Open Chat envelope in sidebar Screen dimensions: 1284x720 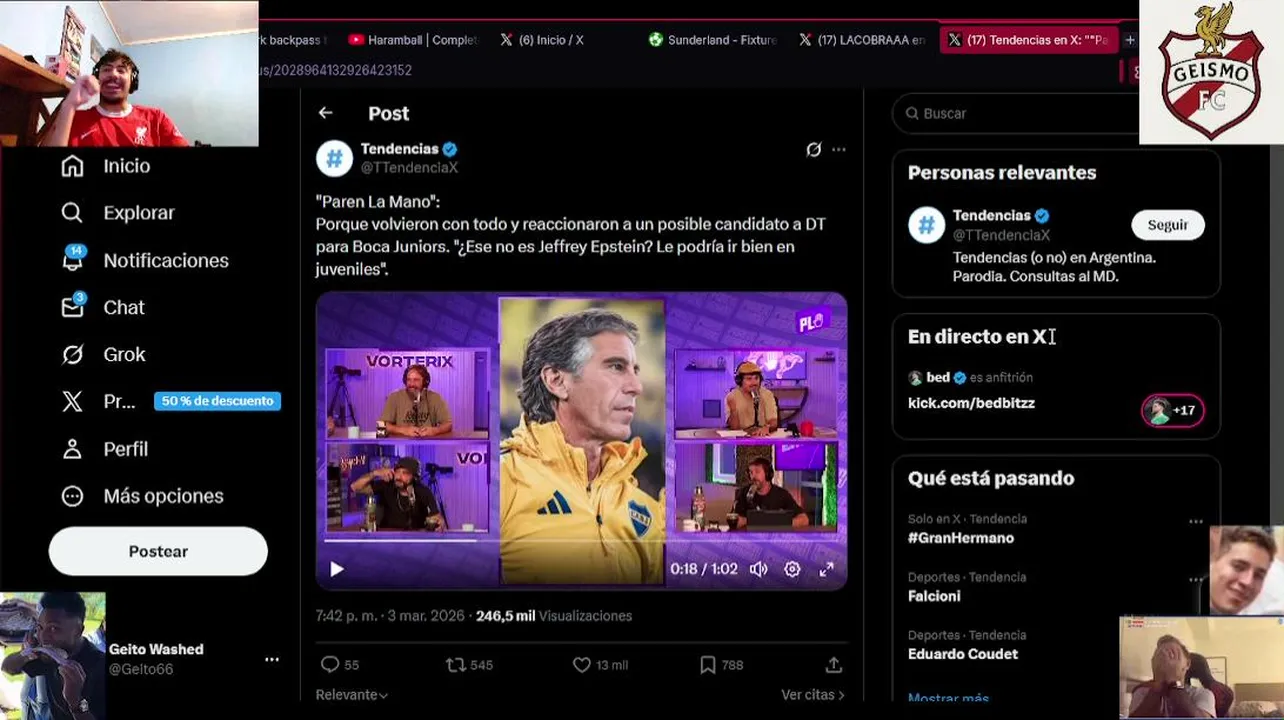click(102, 307)
